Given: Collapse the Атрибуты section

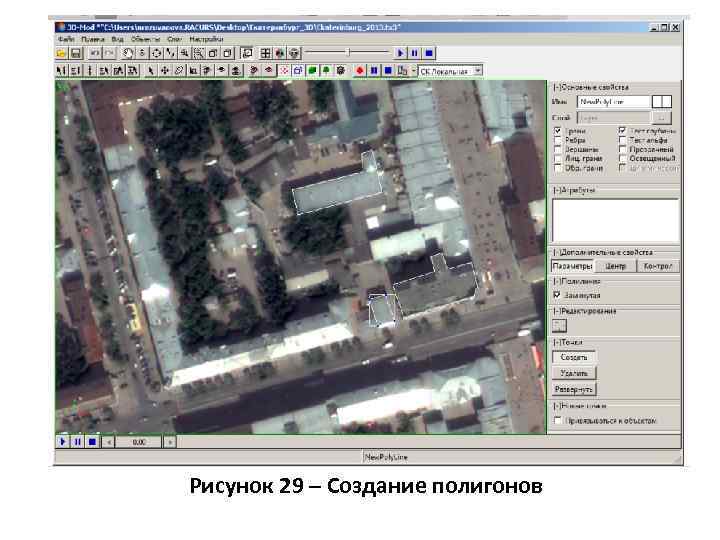Looking at the screenshot, I should pos(557,190).
